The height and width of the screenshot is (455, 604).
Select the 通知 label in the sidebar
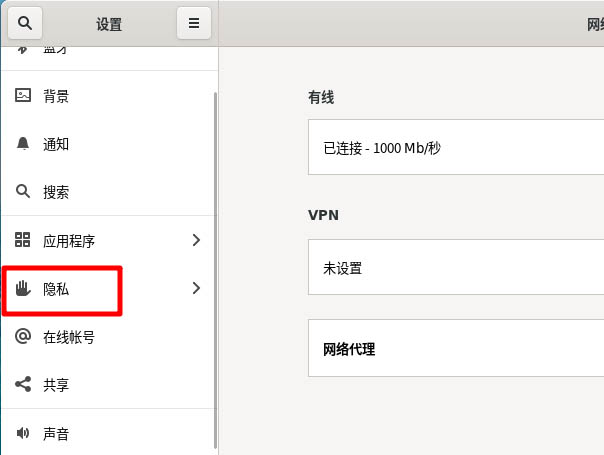point(56,144)
